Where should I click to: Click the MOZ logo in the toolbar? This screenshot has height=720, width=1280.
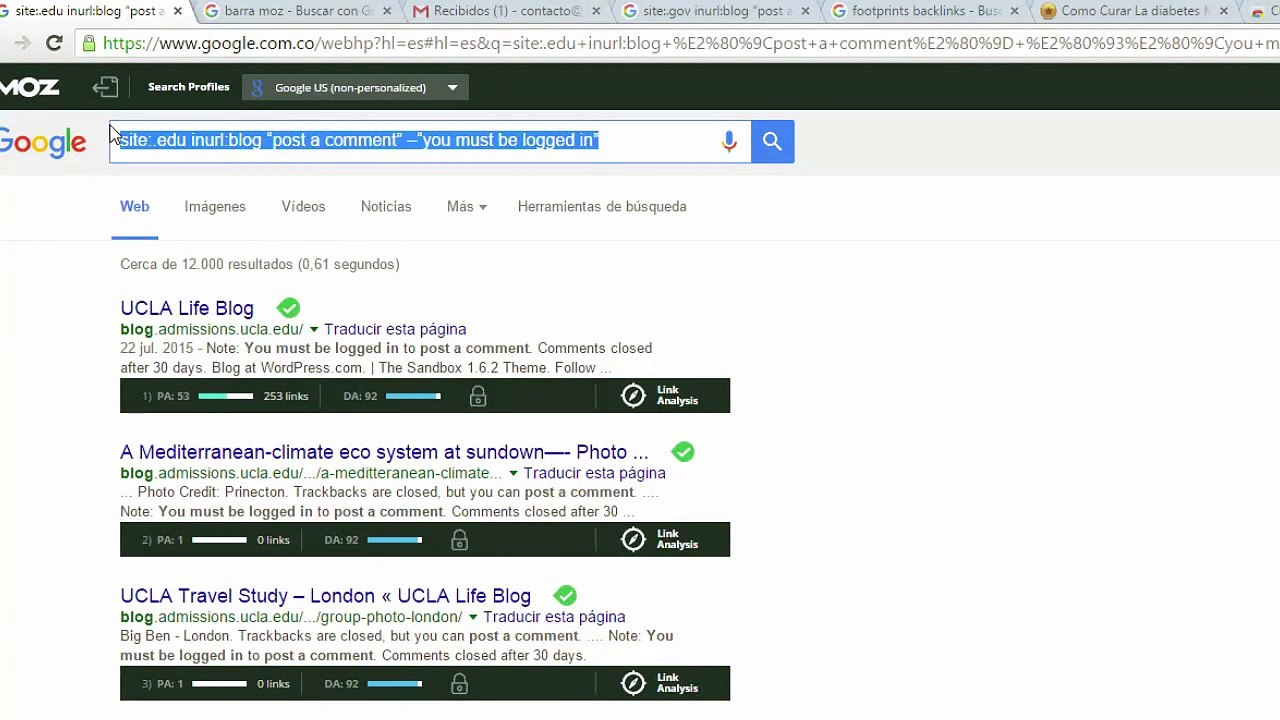point(29,88)
